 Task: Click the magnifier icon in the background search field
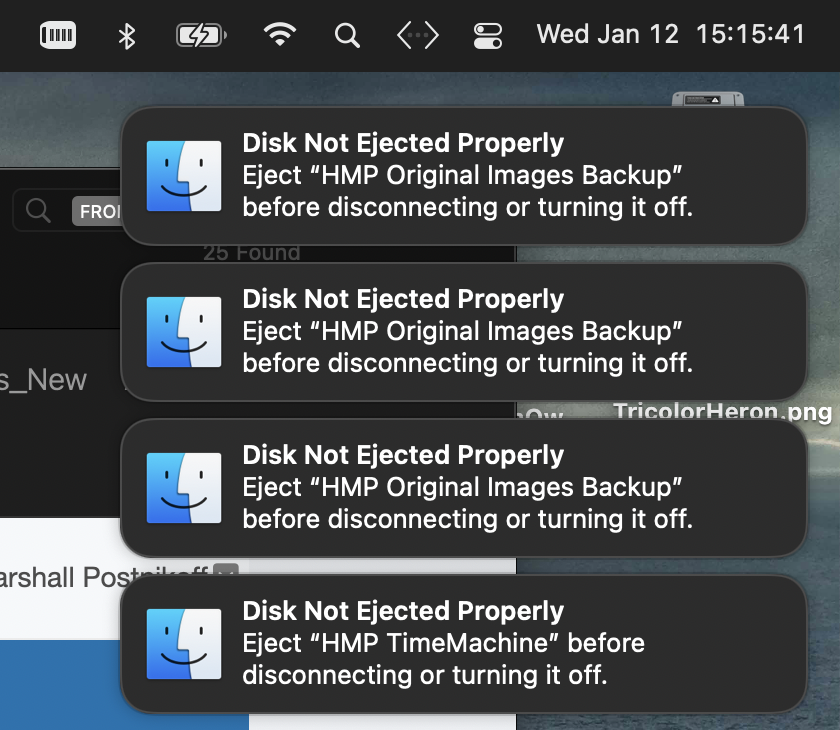(x=38, y=210)
